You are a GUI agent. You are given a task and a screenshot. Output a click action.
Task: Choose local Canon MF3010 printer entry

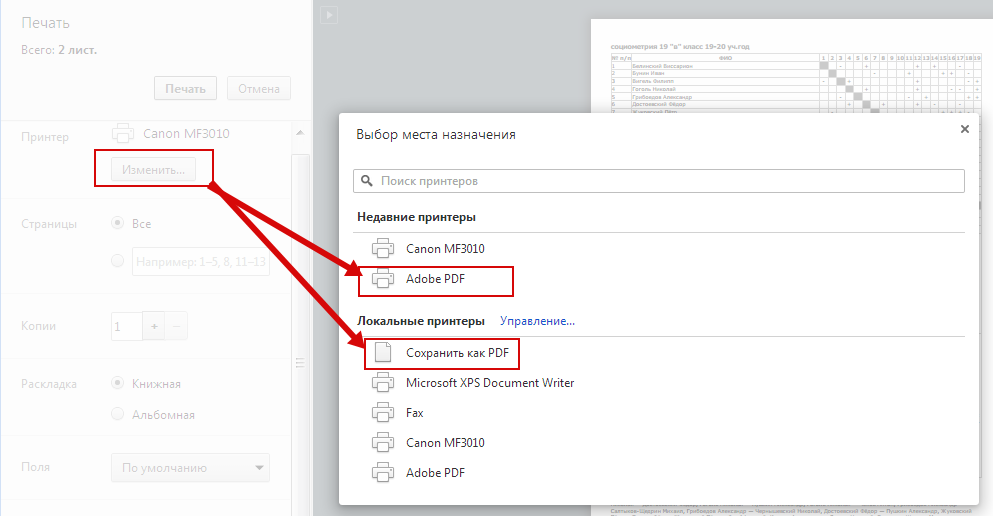pyautogui.click(x=445, y=442)
